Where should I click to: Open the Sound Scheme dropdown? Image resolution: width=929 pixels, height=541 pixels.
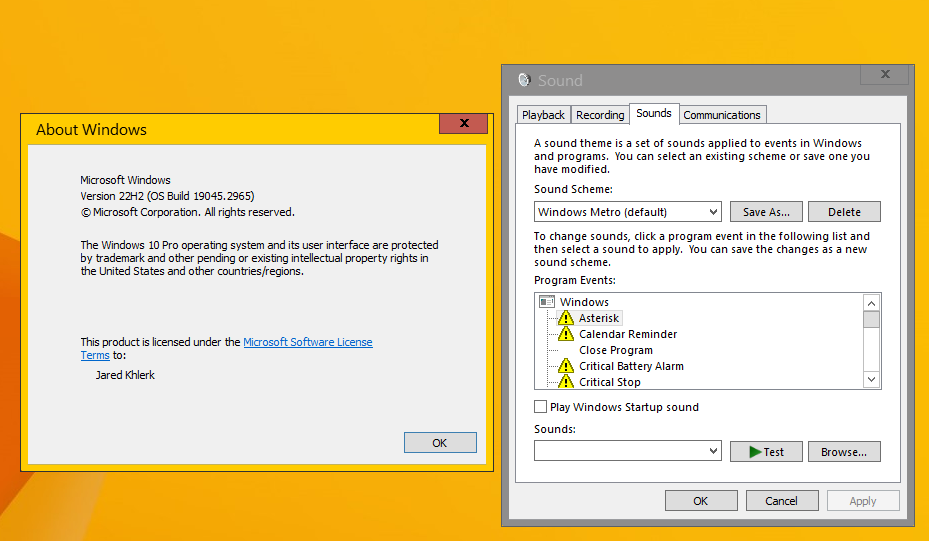pyautogui.click(x=627, y=212)
